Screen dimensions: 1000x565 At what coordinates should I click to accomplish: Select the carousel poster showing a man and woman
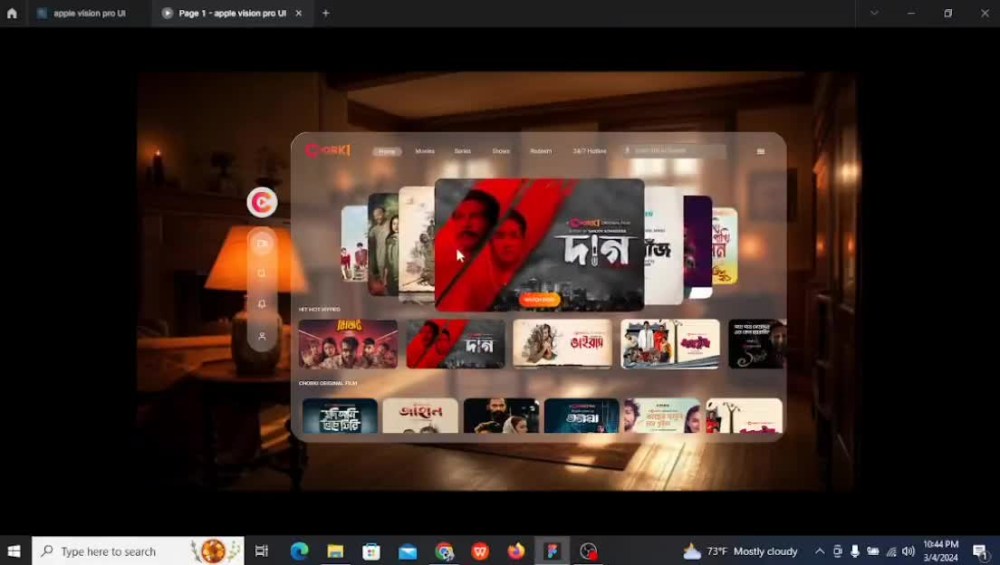click(x=383, y=244)
